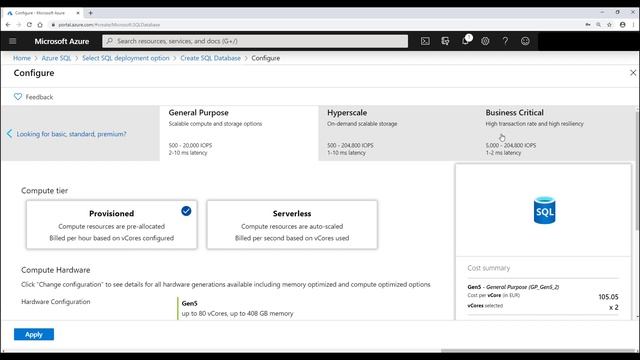
Task: Click the Microsoft Azure logo text
Action: [62, 41]
